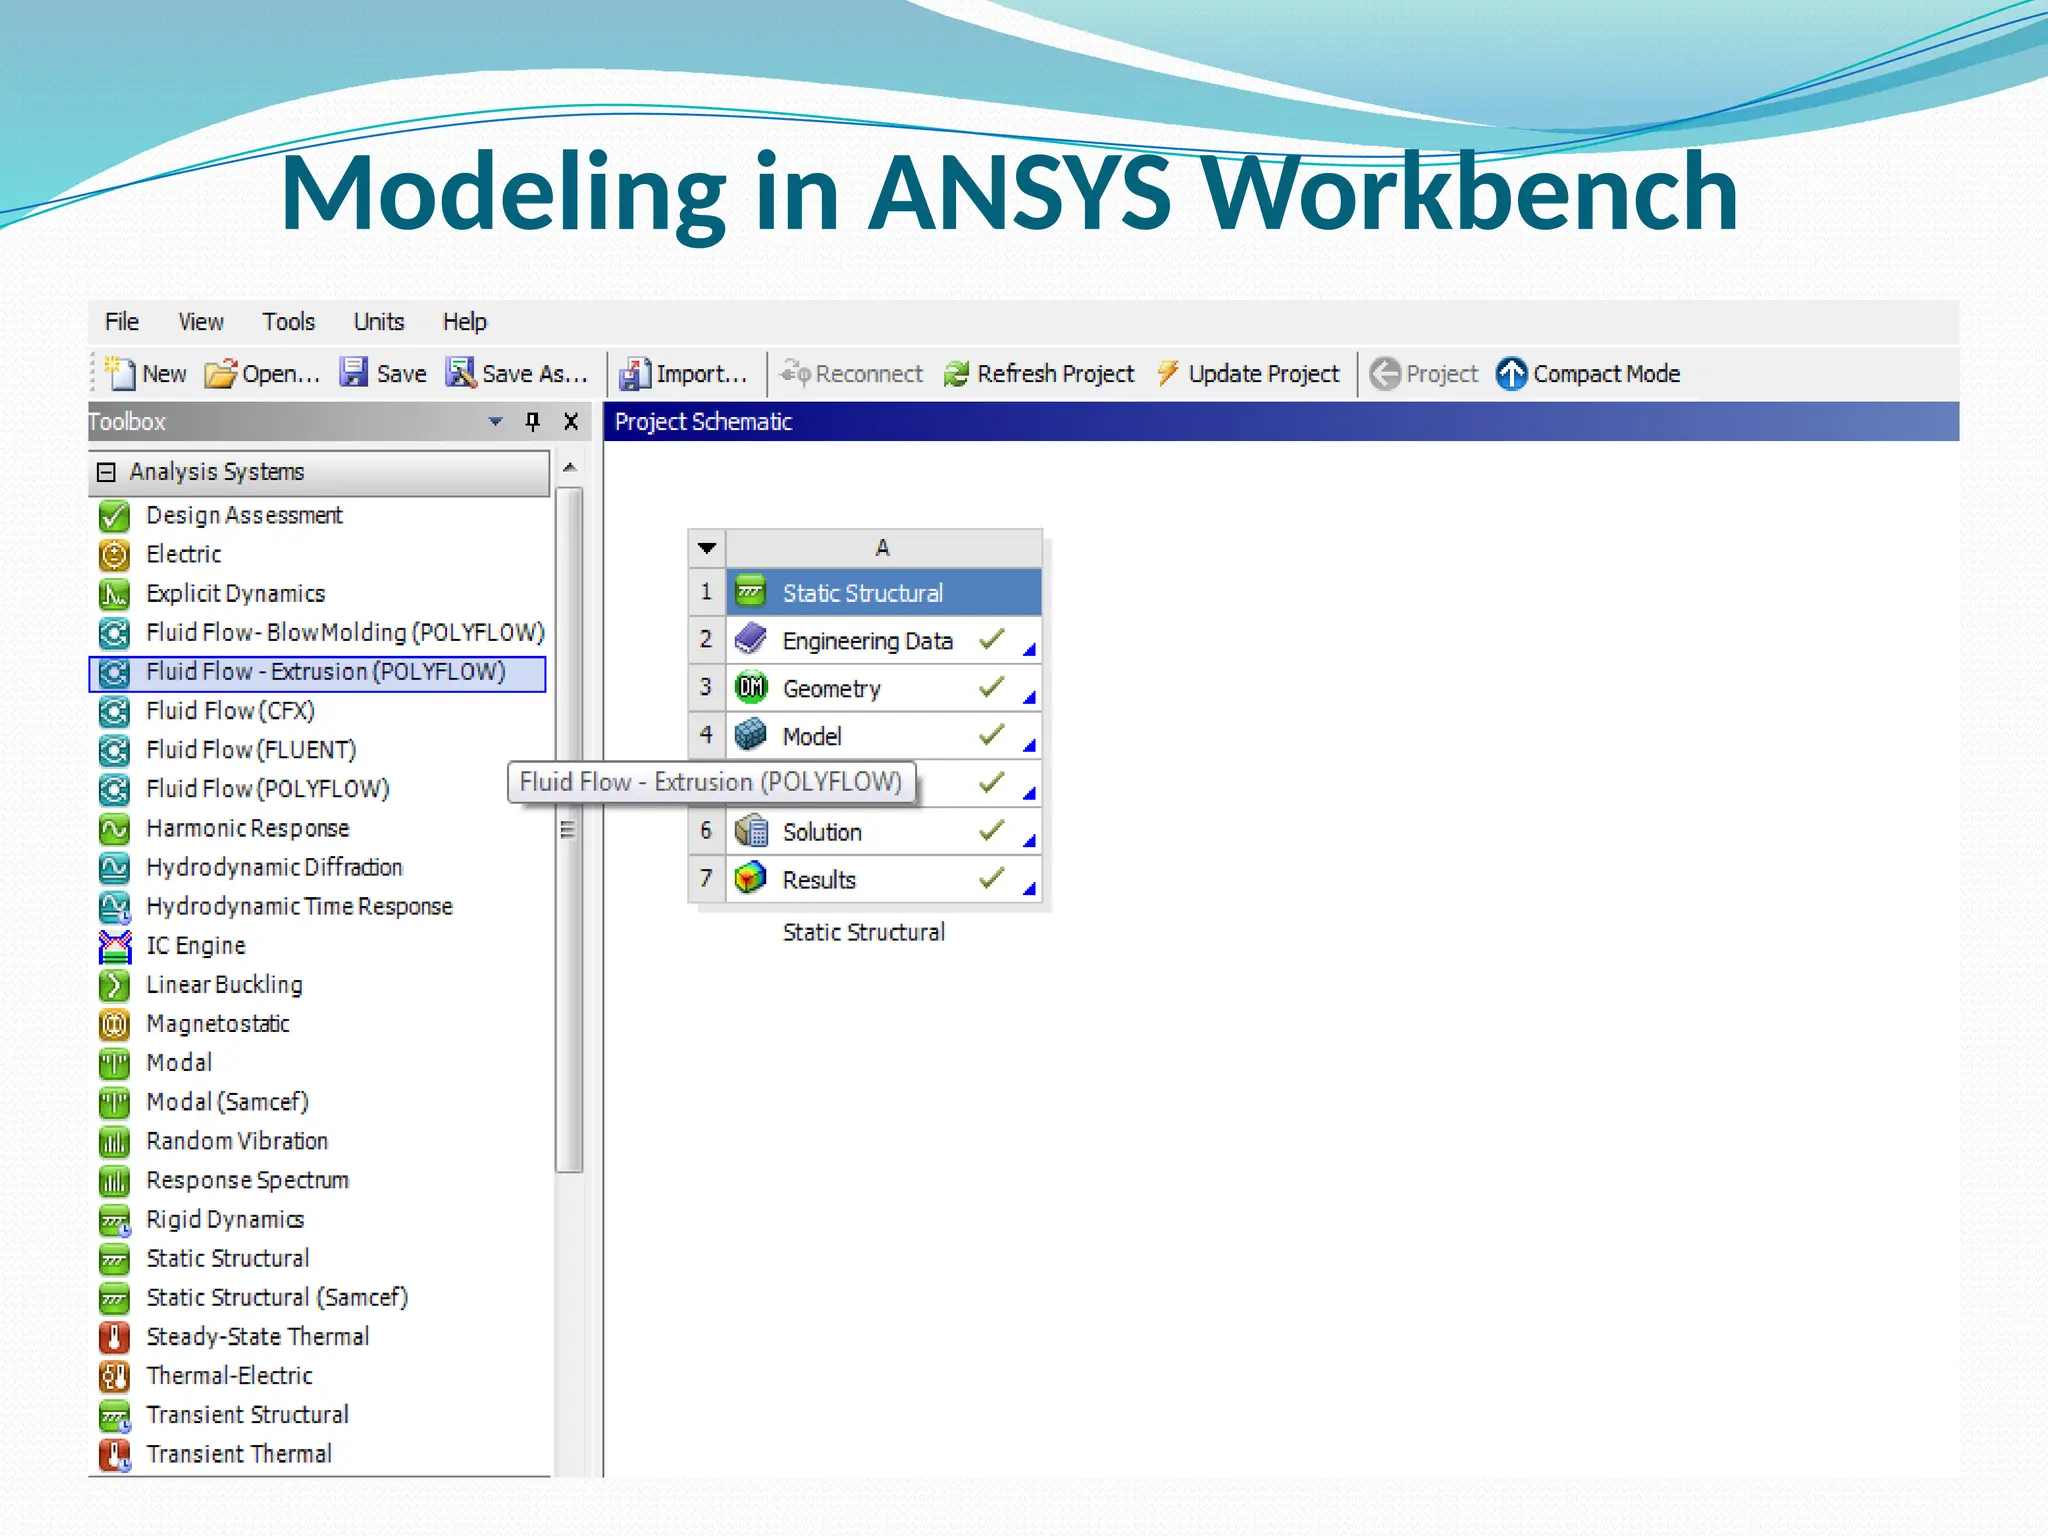Click the Refresh Project button label
Viewport: 2048px width, 1536px height.
click(1056, 373)
